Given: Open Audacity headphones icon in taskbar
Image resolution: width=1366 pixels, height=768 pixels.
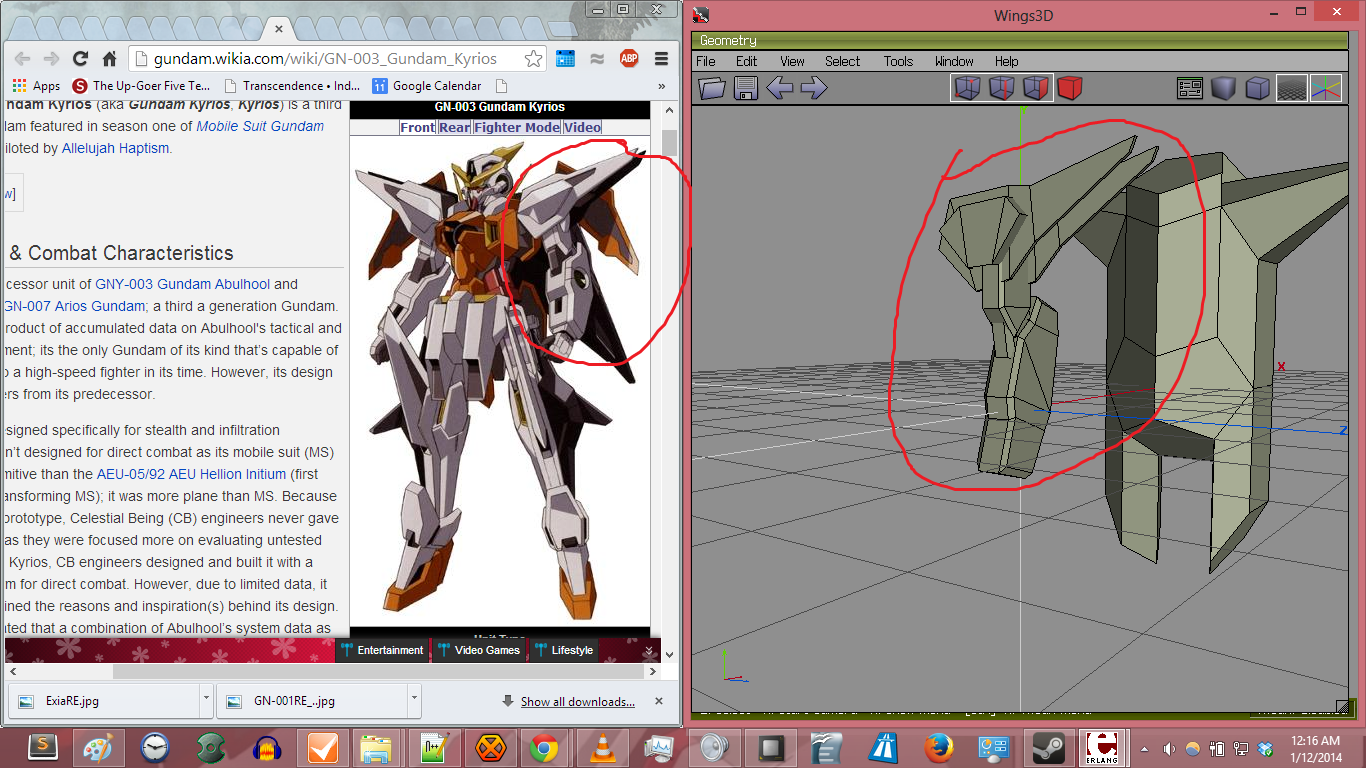Looking at the screenshot, I should [x=265, y=748].
